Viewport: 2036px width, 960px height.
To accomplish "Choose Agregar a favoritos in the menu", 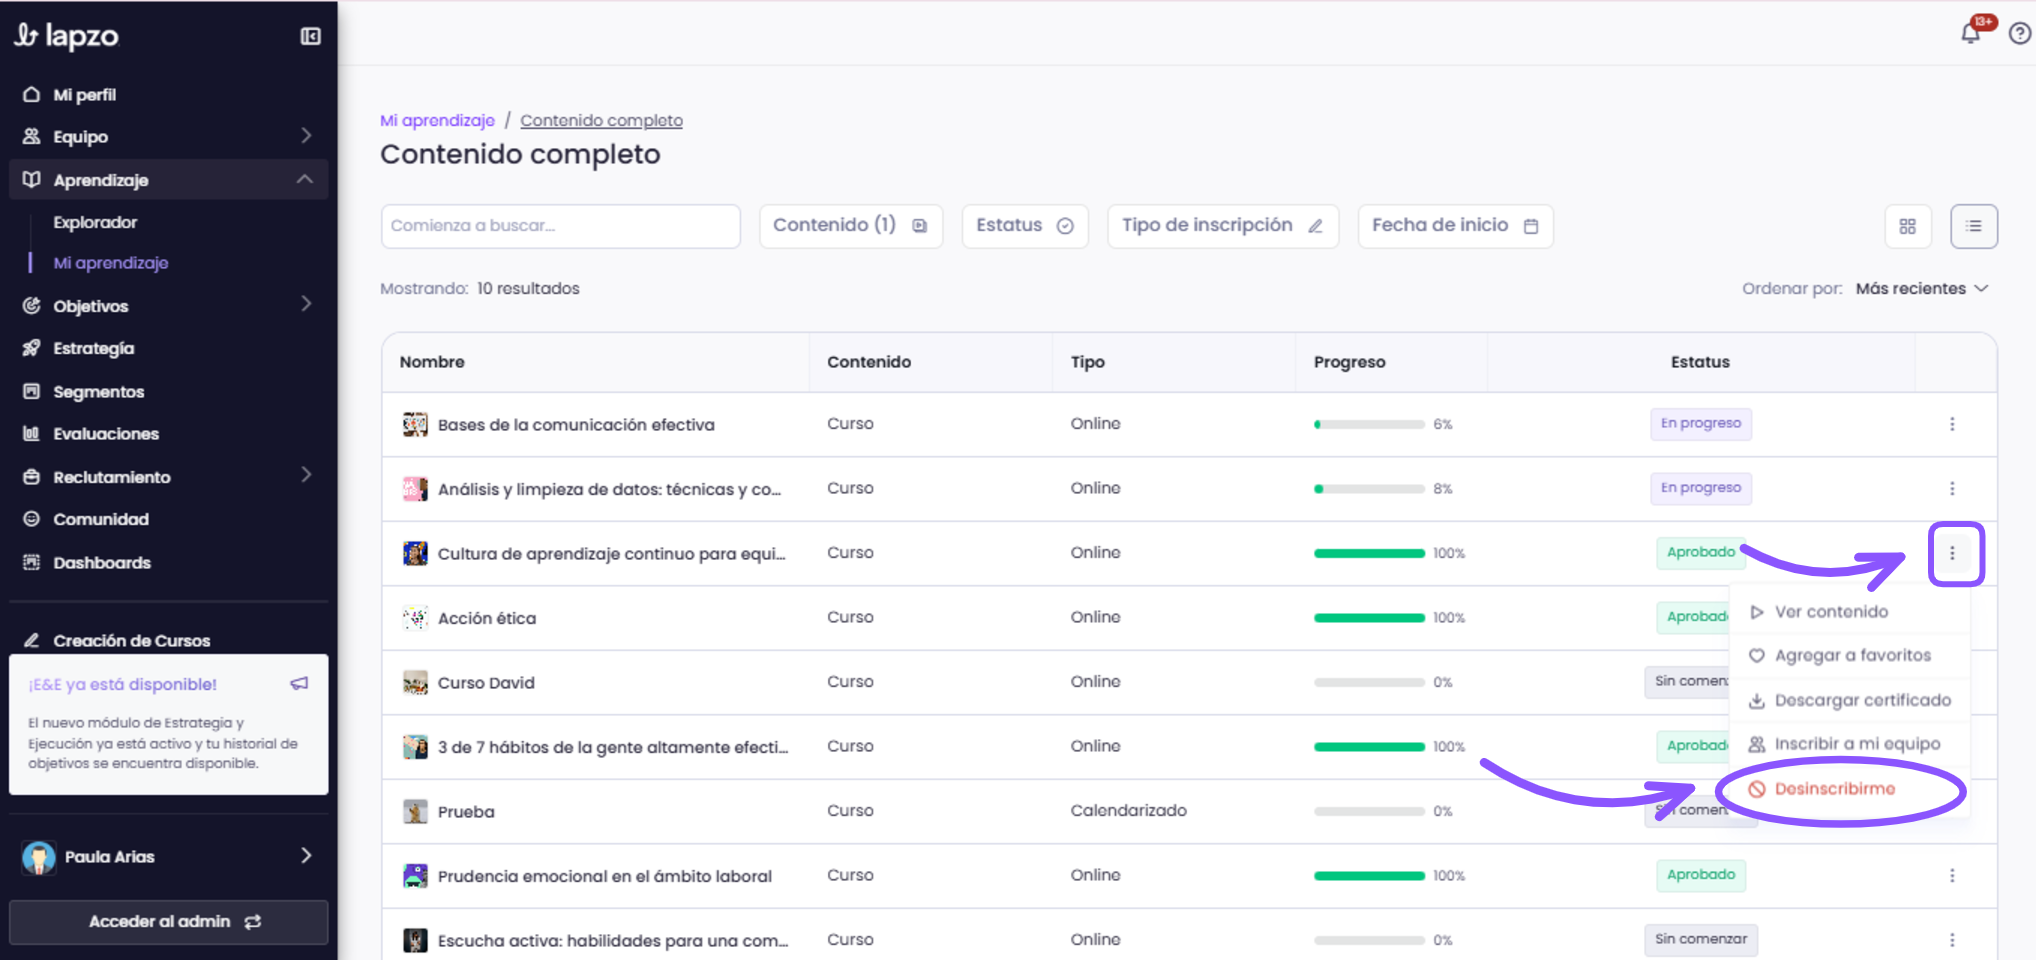I will [1849, 656].
